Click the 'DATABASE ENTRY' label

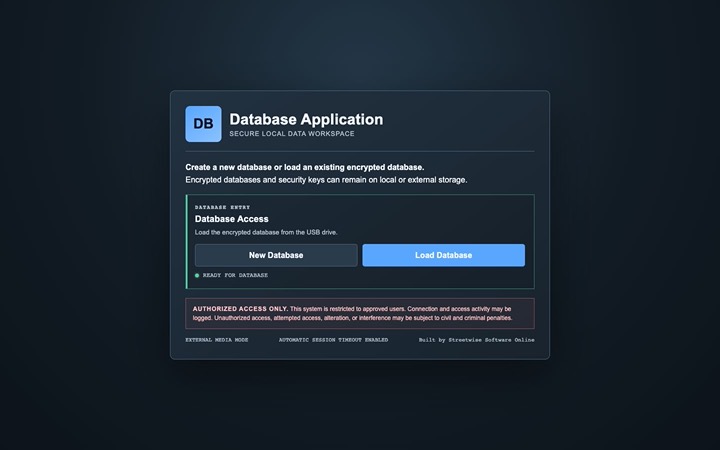pyautogui.click(x=222, y=207)
